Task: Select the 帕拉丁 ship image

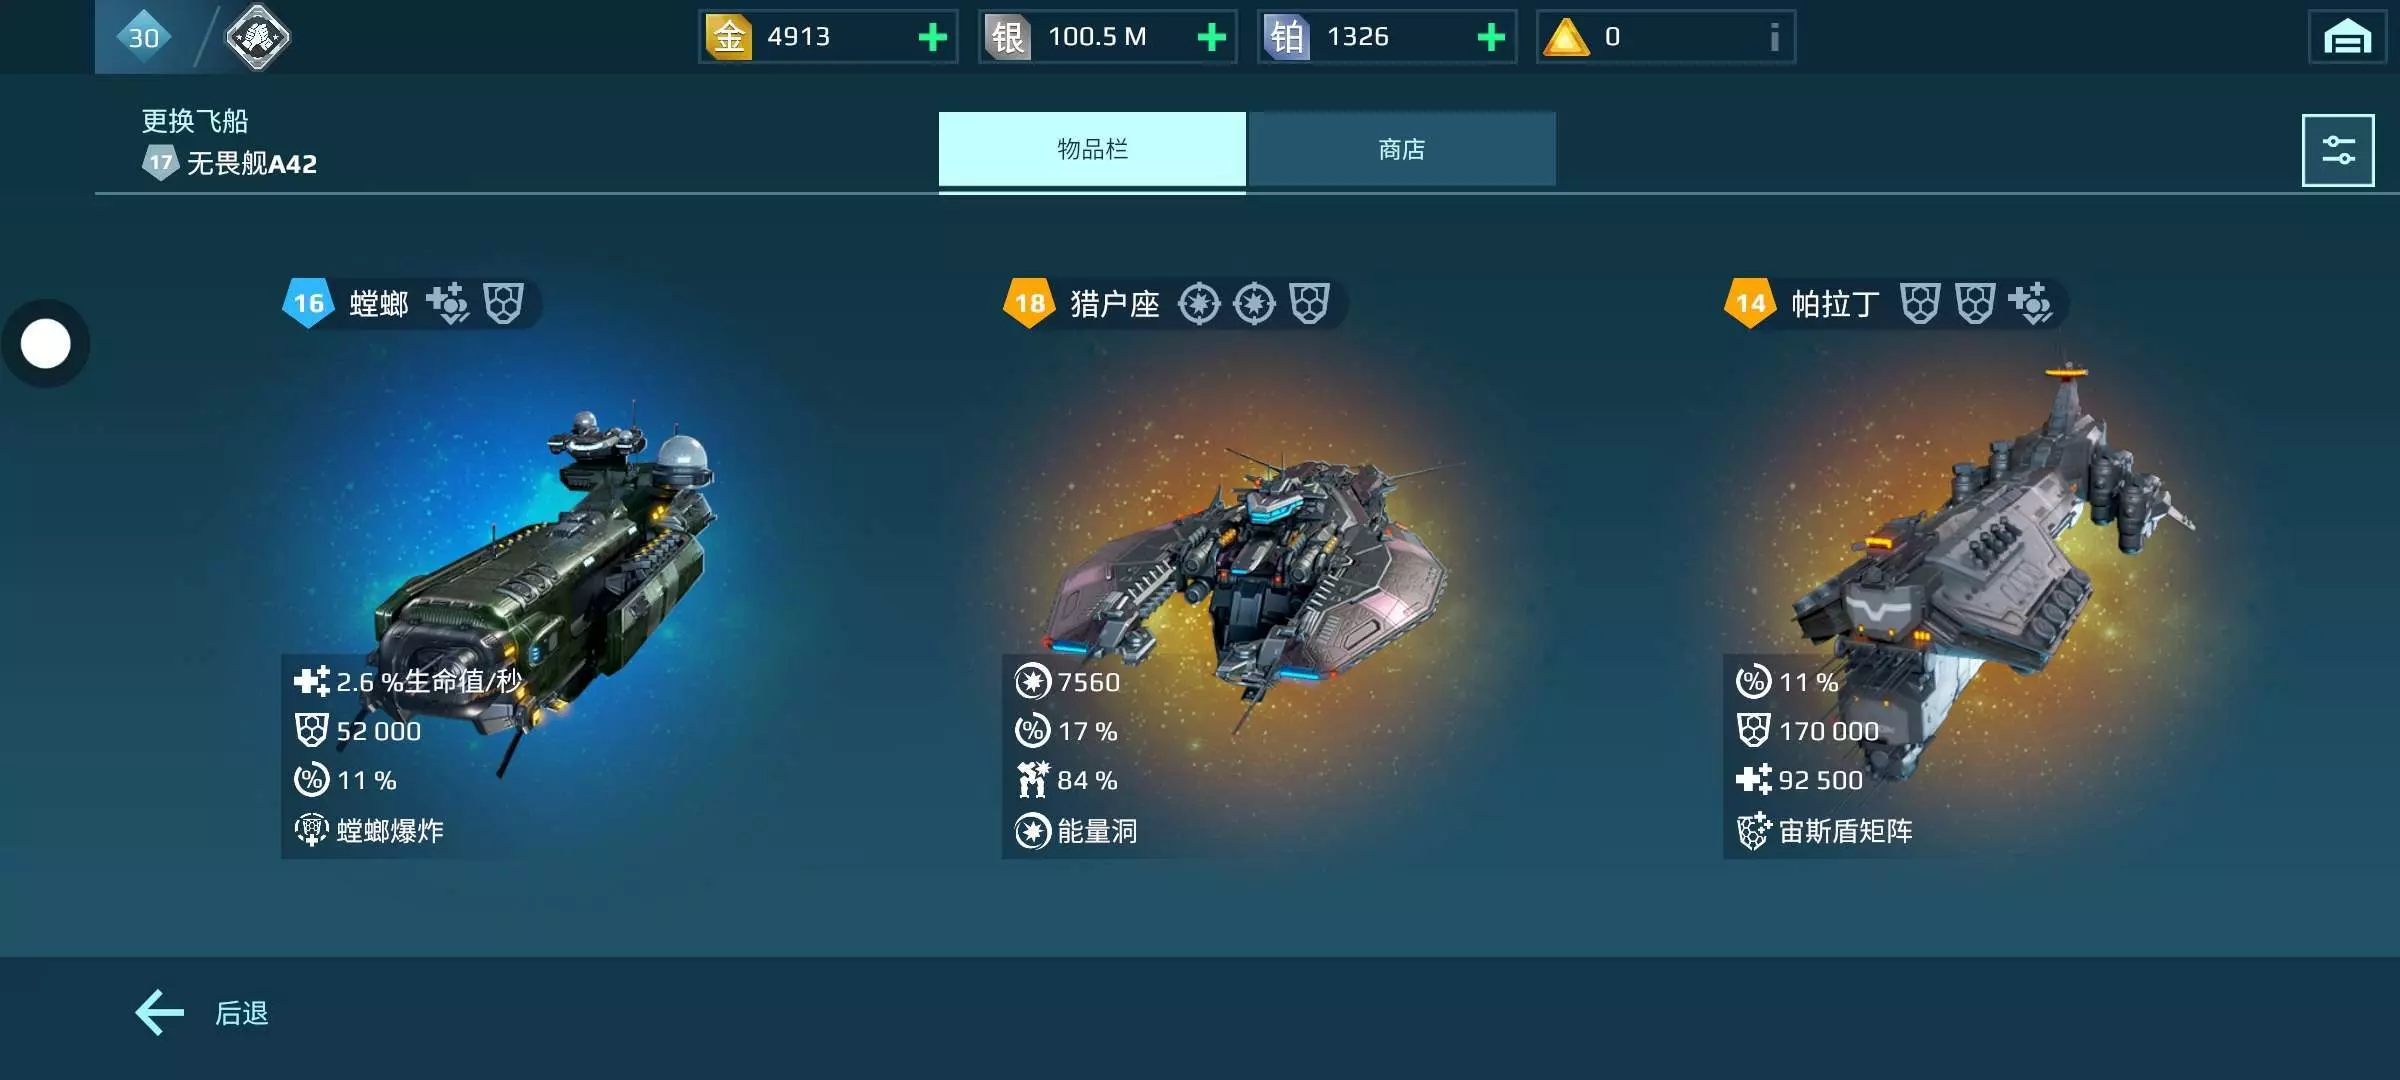Action: pyautogui.click(x=1990, y=560)
